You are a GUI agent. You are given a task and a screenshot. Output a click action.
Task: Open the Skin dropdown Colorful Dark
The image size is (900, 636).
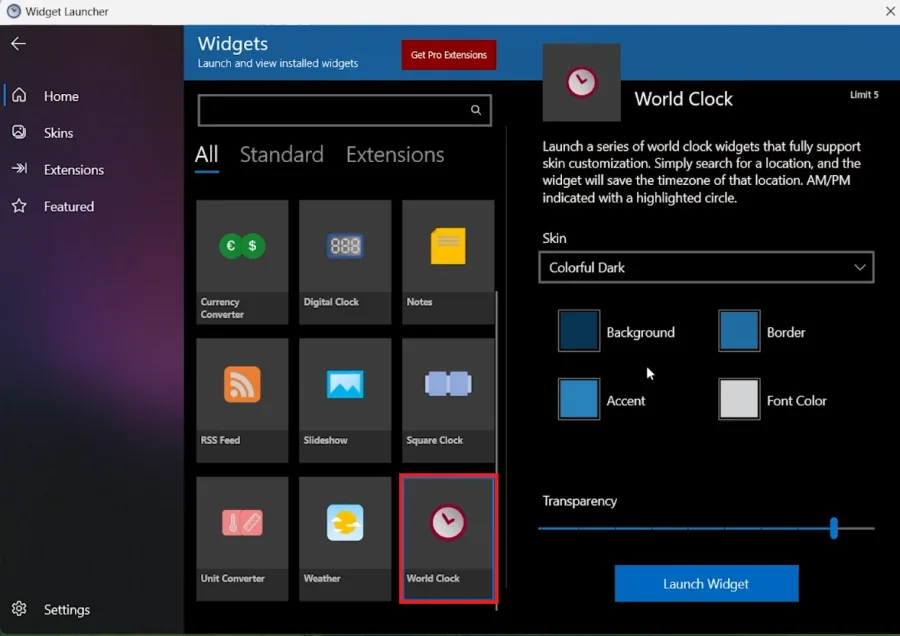click(706, 267)
